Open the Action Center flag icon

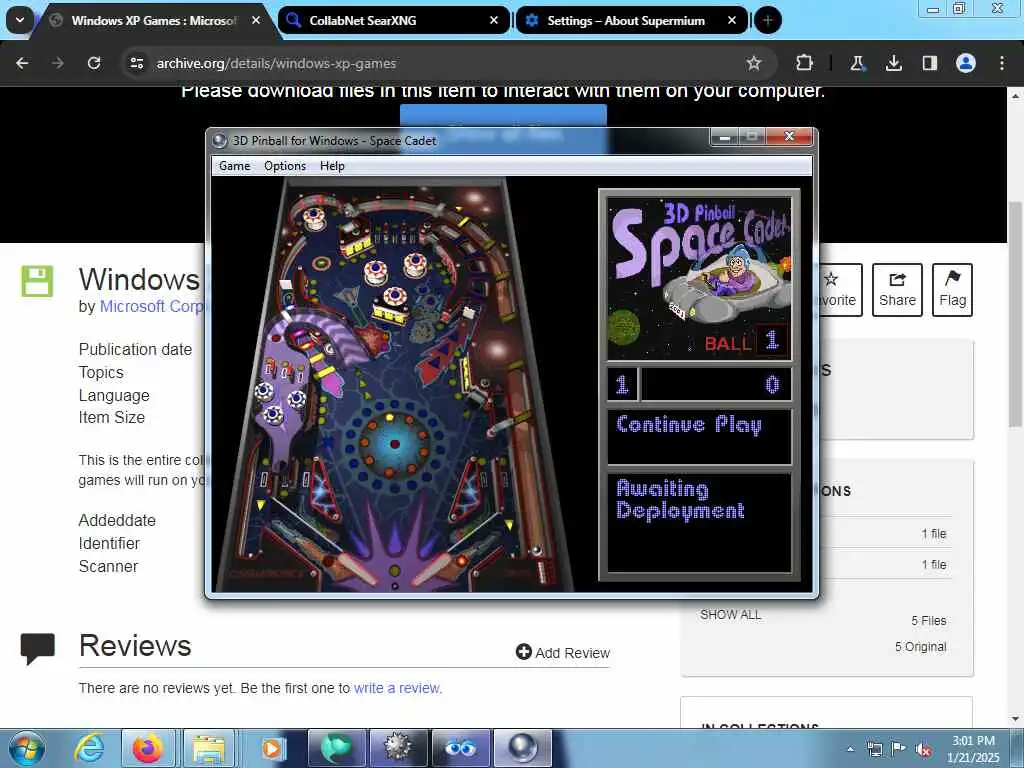(899, 749)
